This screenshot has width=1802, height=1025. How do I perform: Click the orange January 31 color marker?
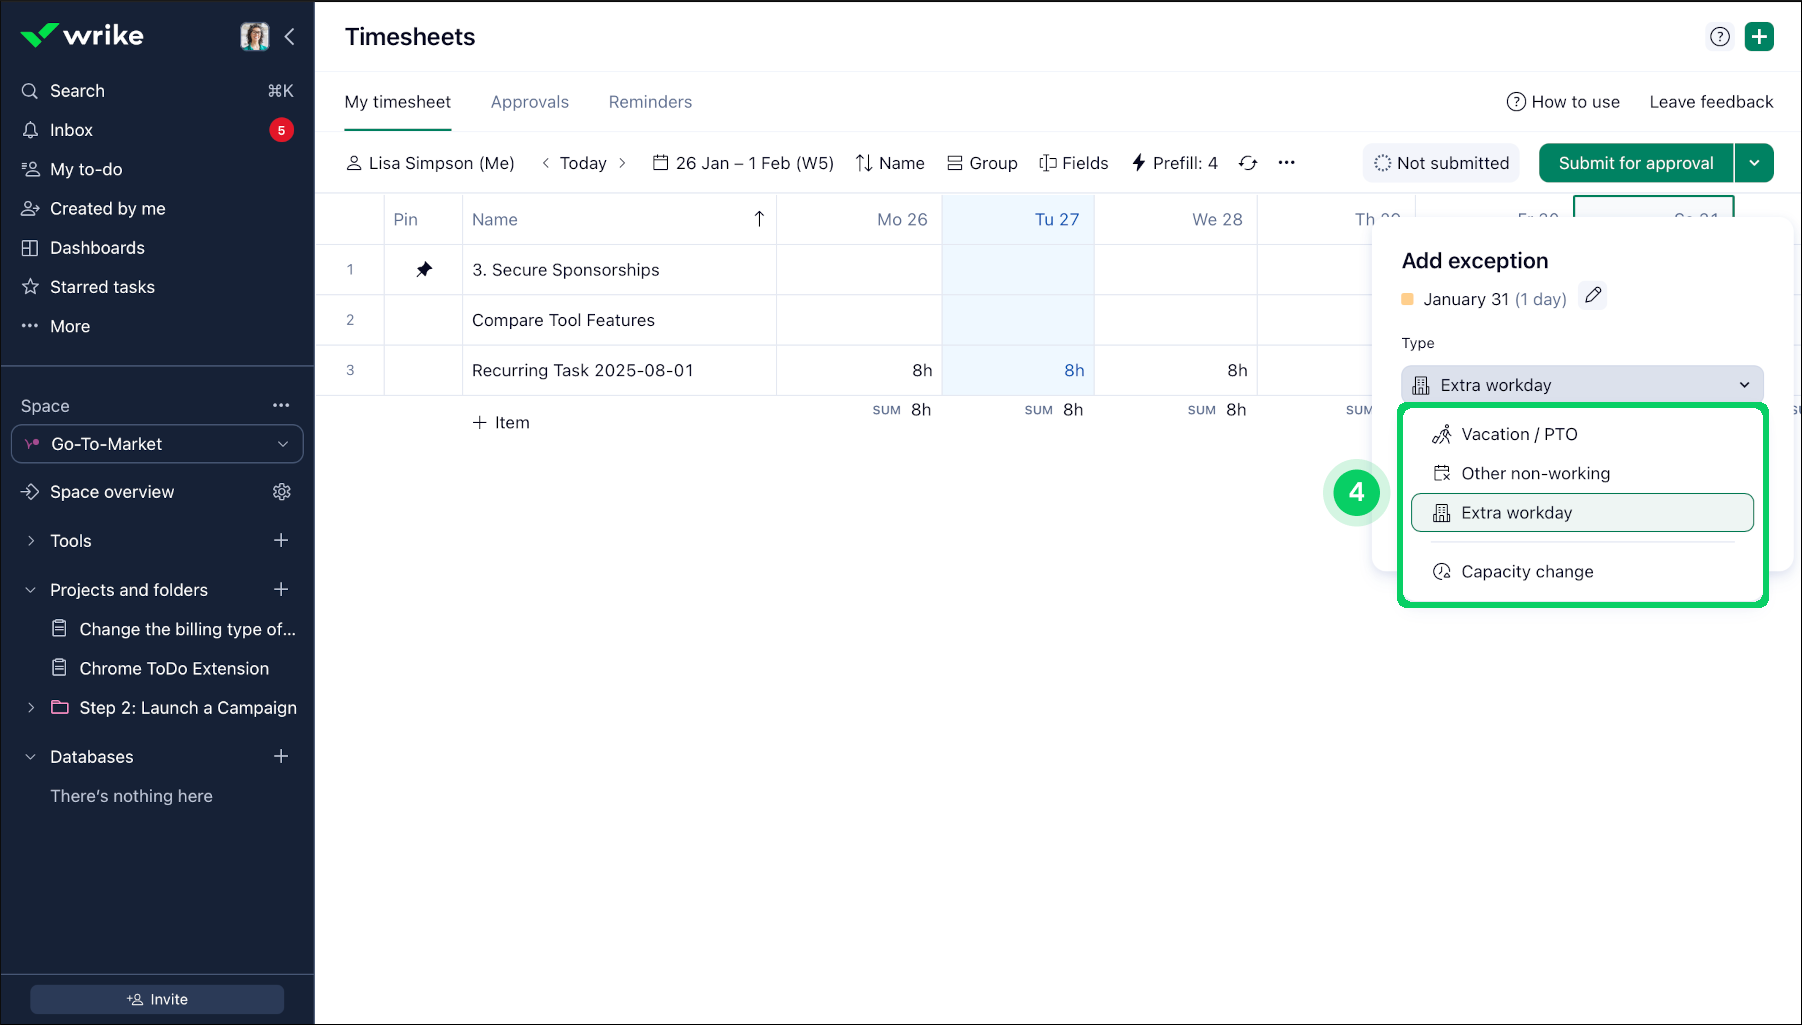coord(1408,299)
